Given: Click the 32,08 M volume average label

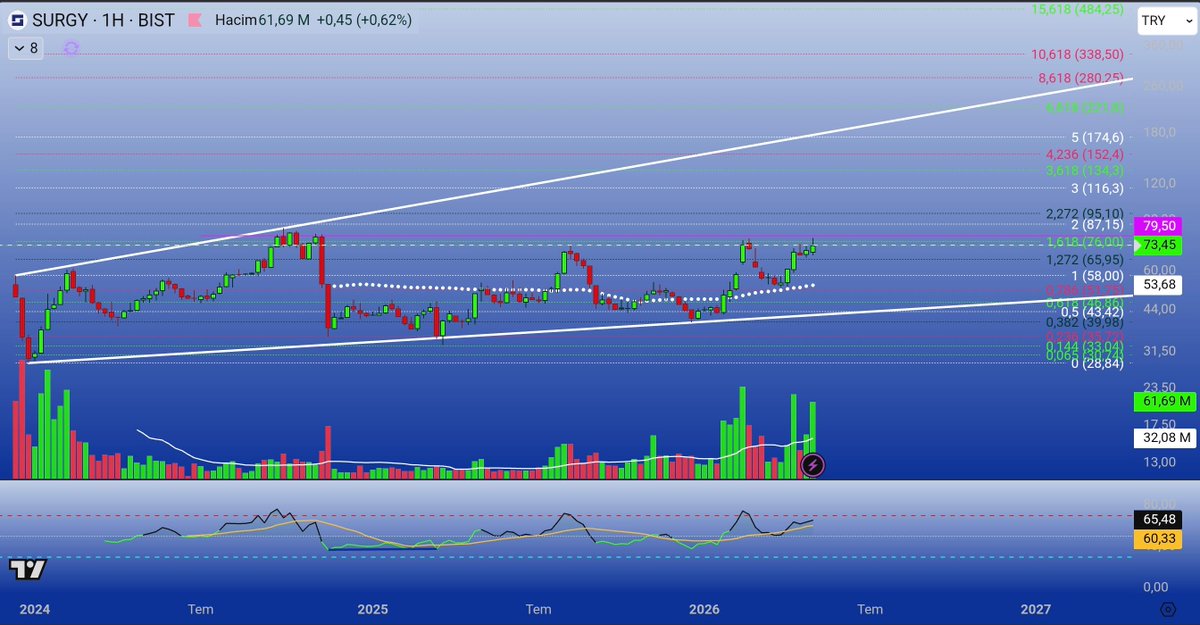Looking at the screenshot, I should (x=1165, y=438).
